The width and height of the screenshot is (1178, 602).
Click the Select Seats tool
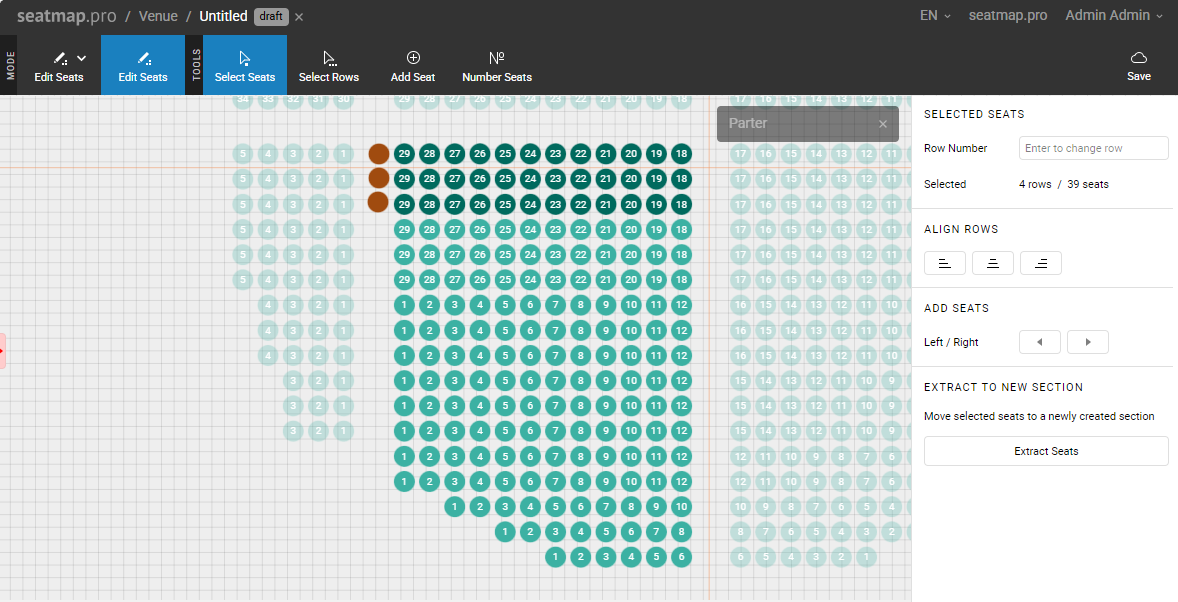245,66
